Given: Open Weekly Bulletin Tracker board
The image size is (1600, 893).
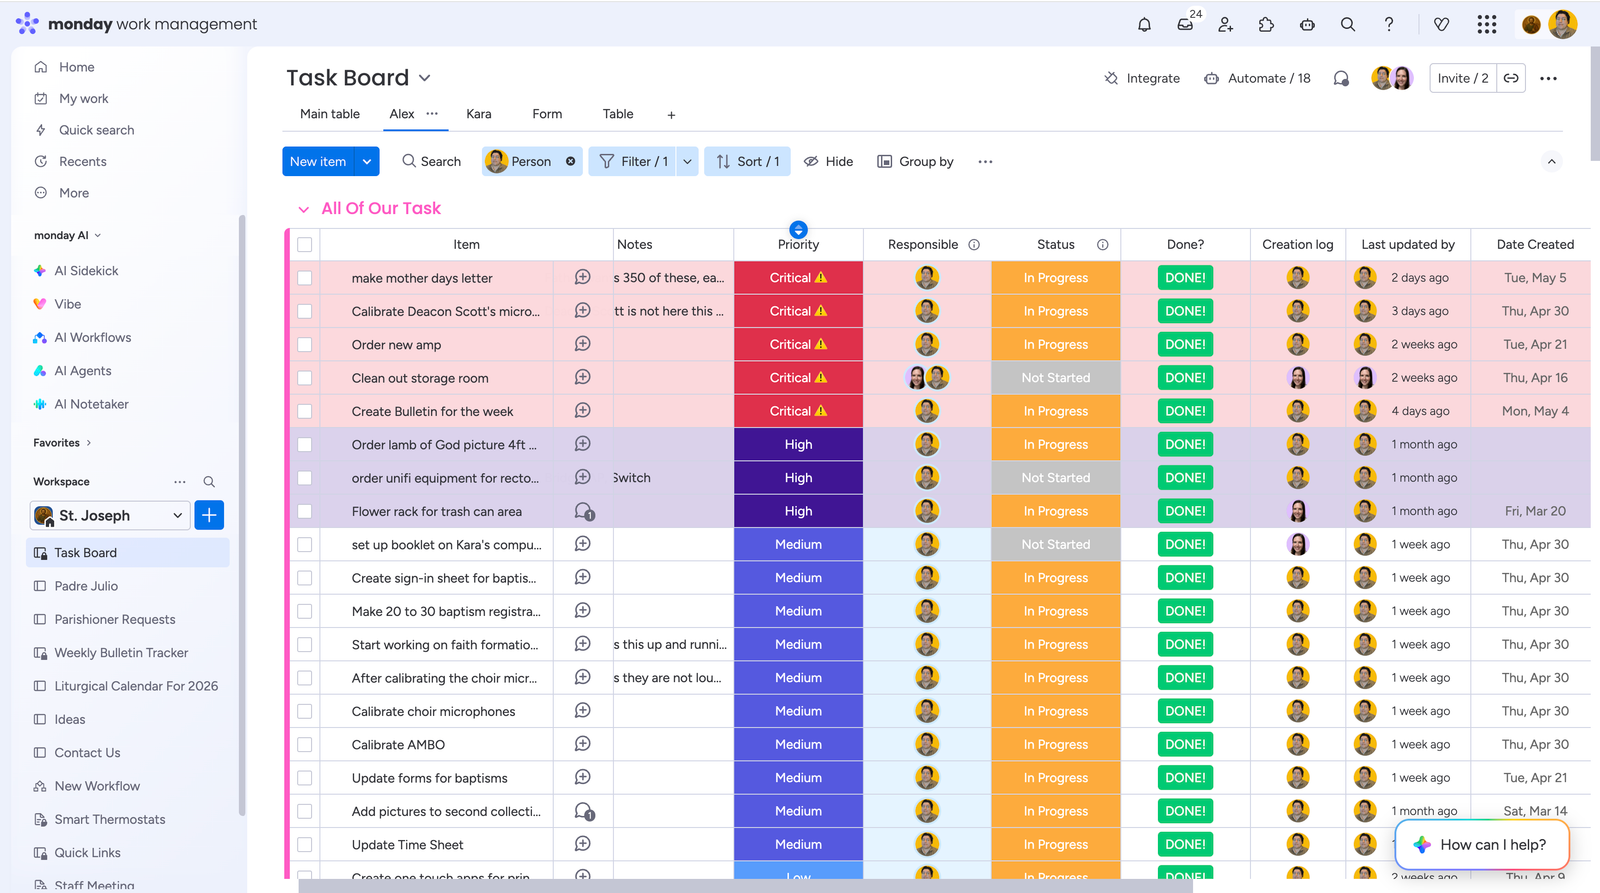Looking at the screenshot, I should click(121, 653).
